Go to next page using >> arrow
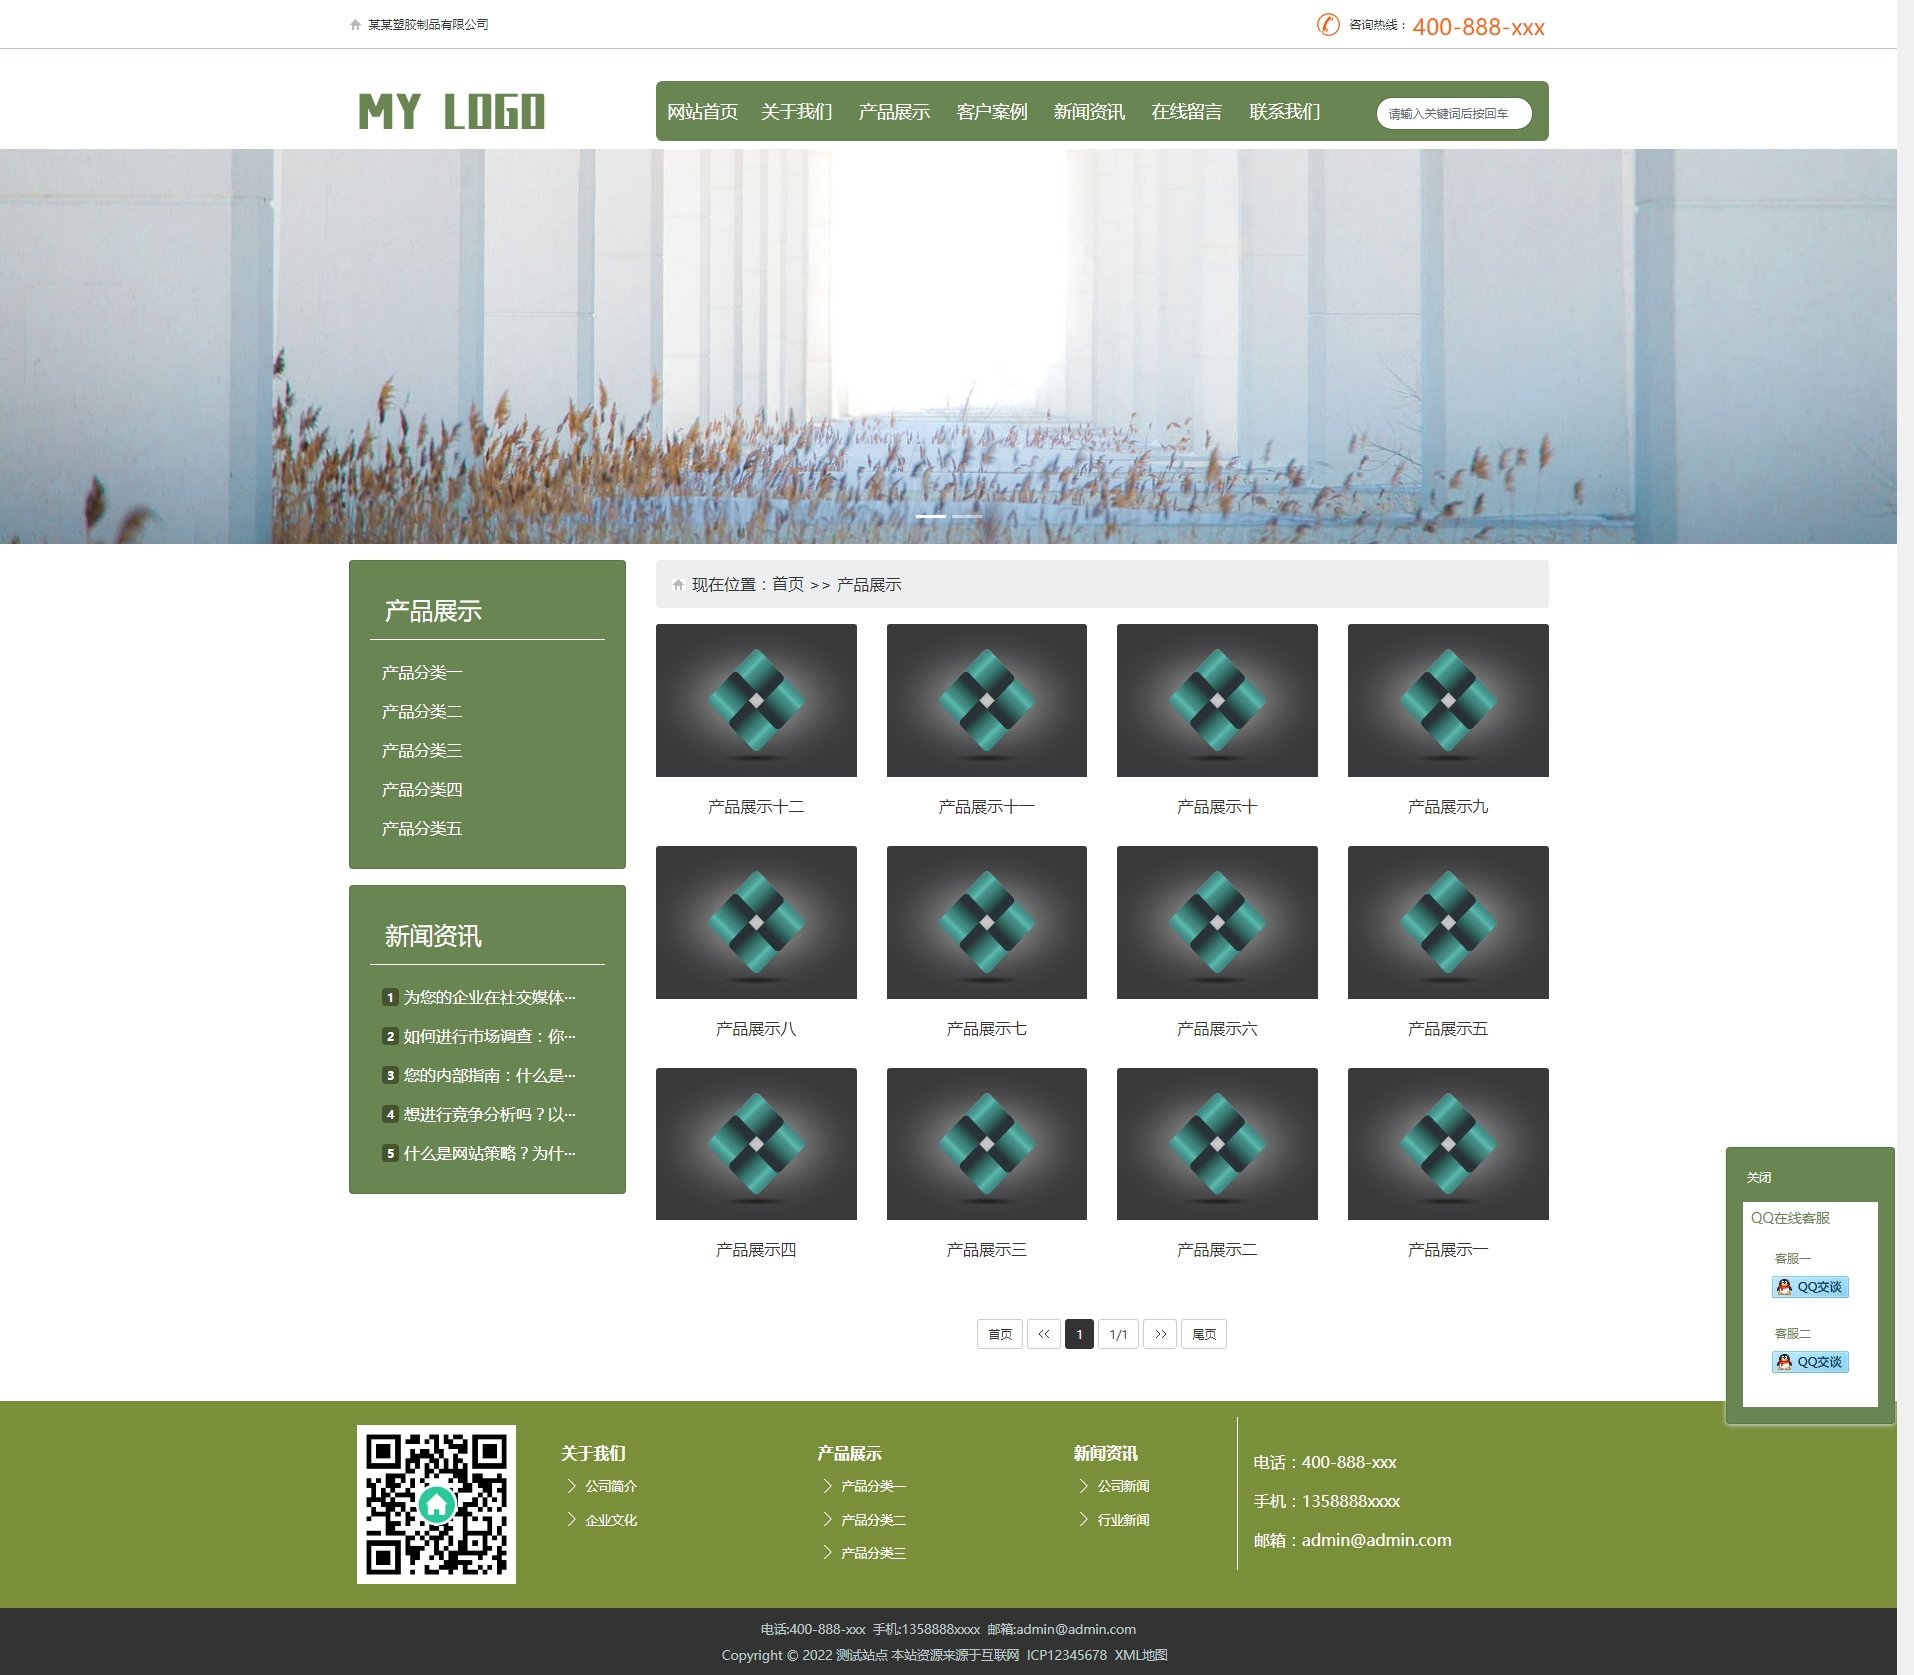The image size is (1914, 1675). tap(1159, 1334)
